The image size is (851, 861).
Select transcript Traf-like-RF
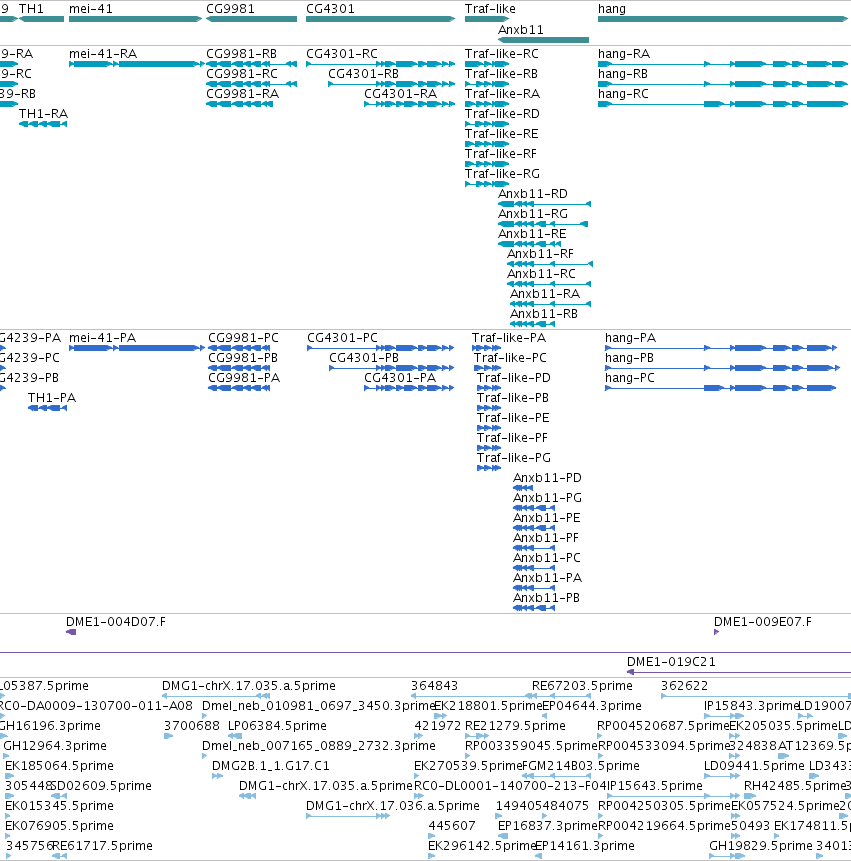click(487, 164)
